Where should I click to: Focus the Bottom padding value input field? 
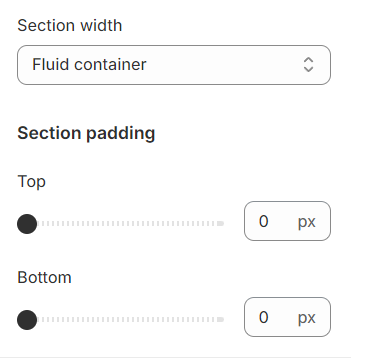pyautogui.click(x=287, y=317)
